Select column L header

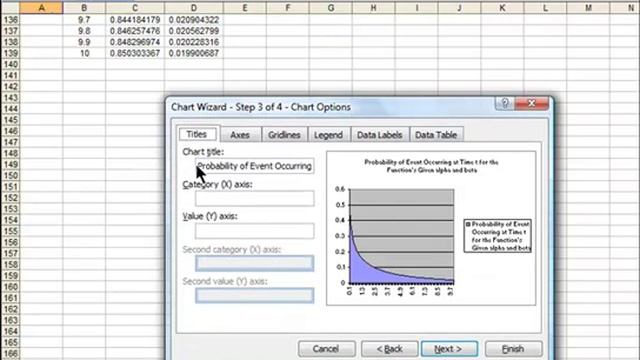click(545, 8)
